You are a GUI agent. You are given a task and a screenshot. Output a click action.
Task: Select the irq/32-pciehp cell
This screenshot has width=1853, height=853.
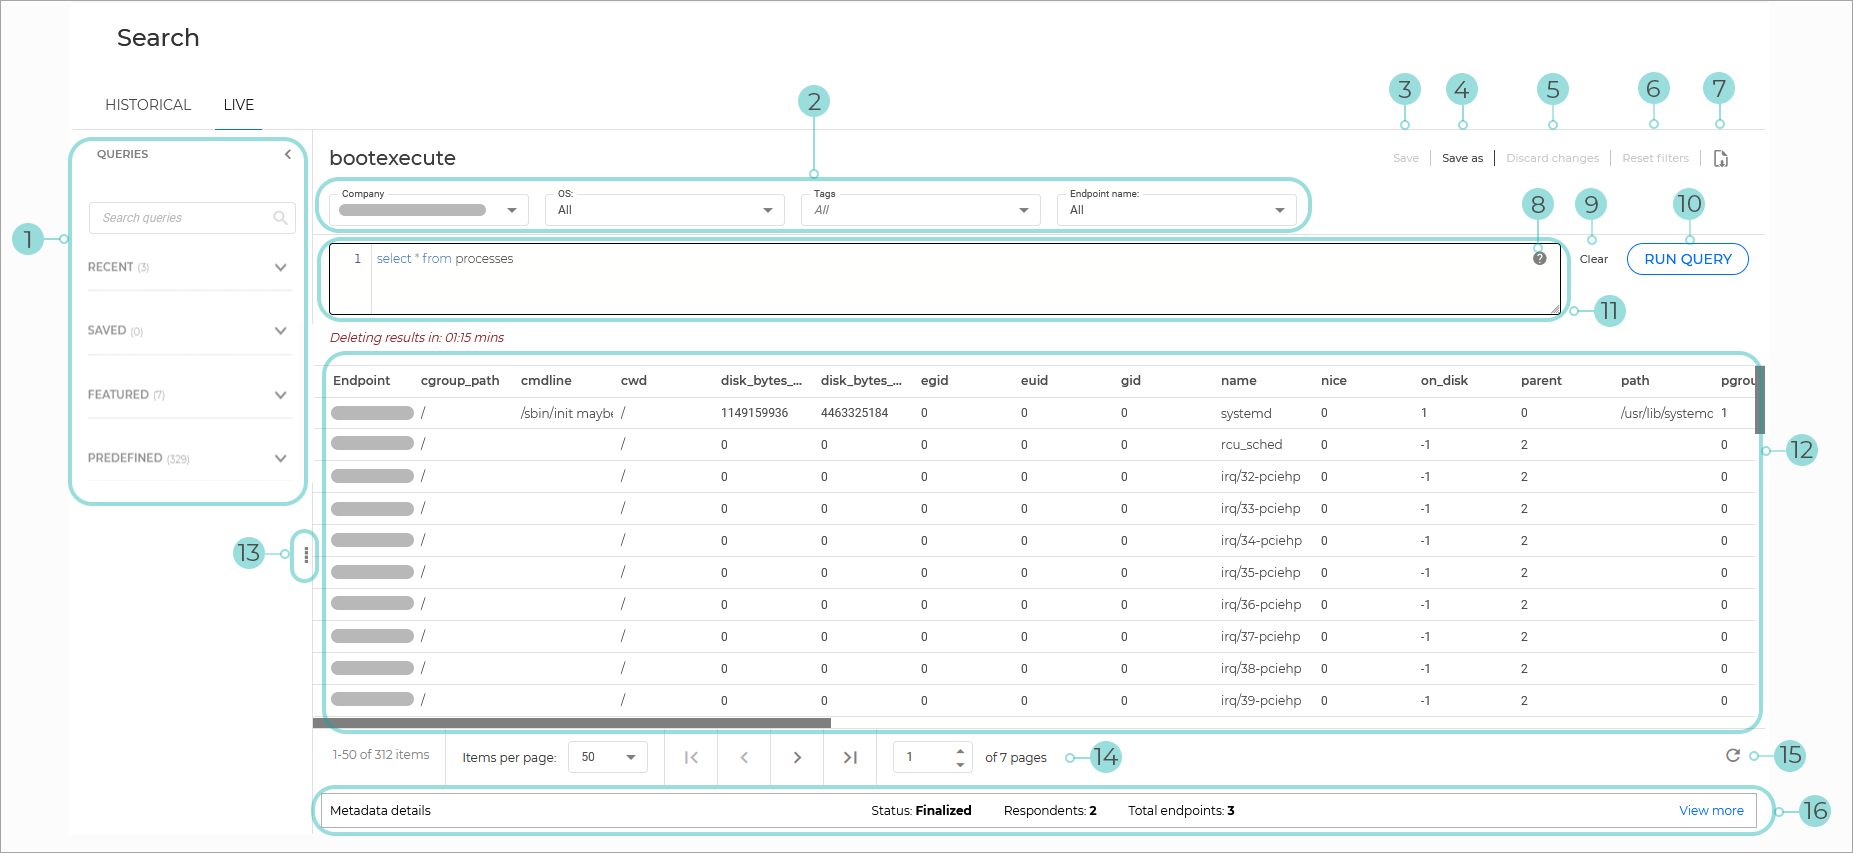tap(1260, 477)
